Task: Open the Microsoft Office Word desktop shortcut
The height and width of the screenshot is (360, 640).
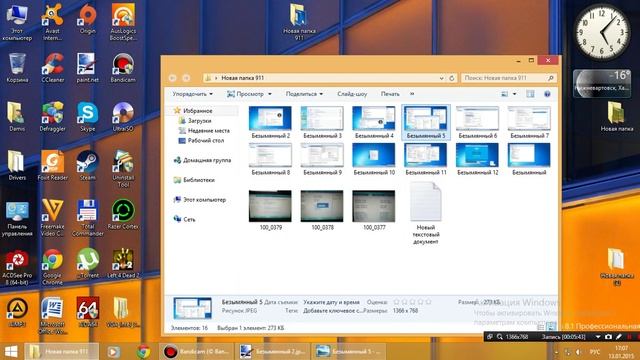Action: point(52,316)
